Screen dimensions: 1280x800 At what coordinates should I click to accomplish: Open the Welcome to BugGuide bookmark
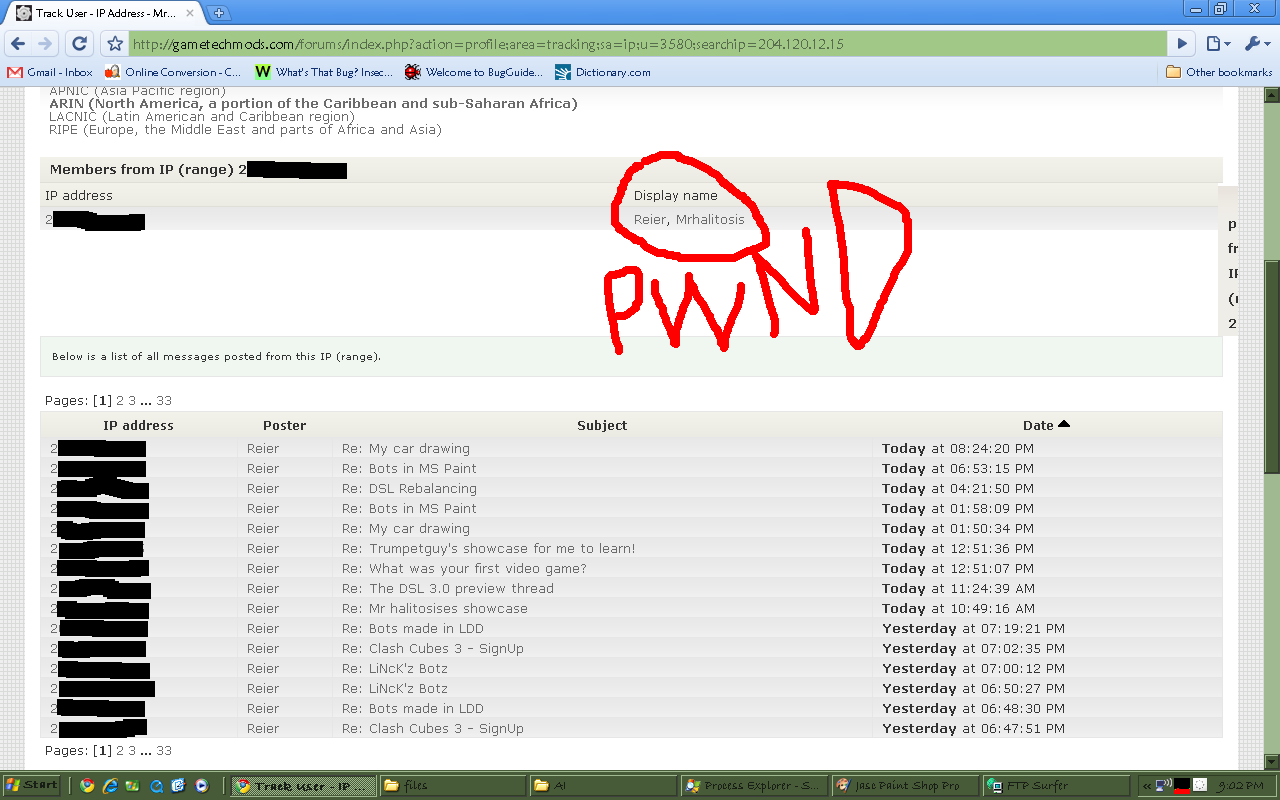(x=474, y=72)
